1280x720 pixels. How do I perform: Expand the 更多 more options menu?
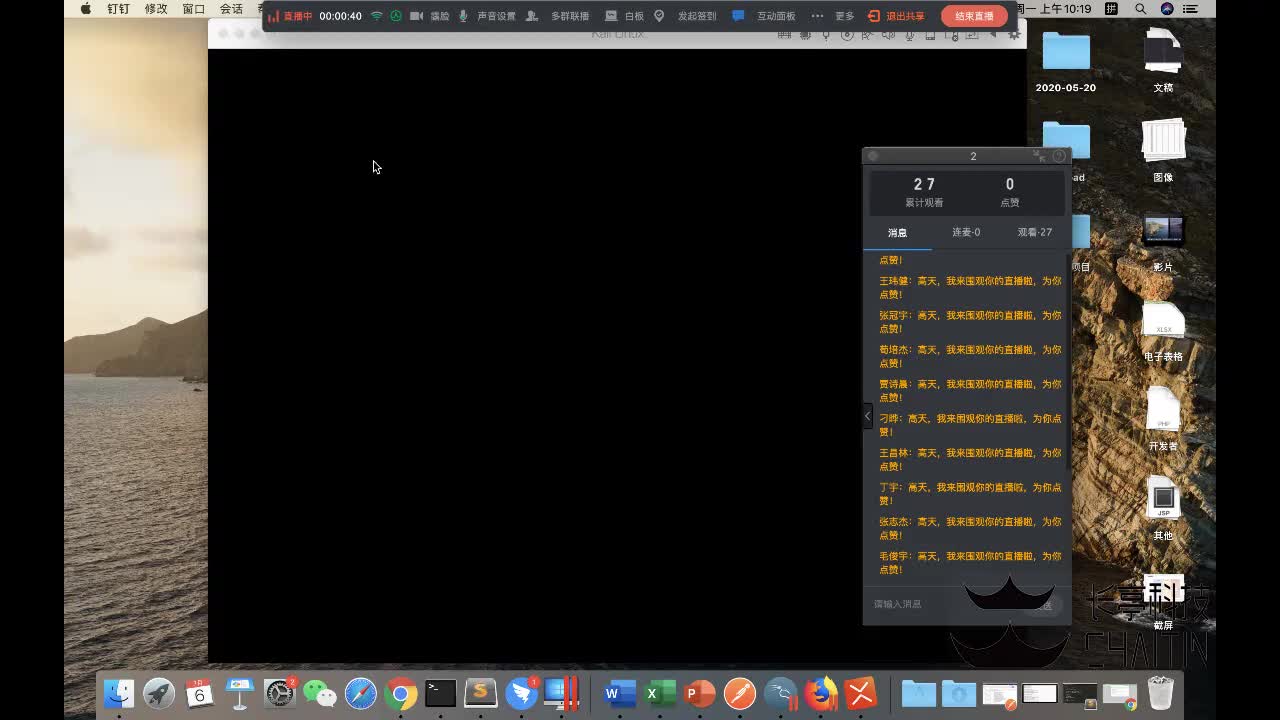point(833,16)
